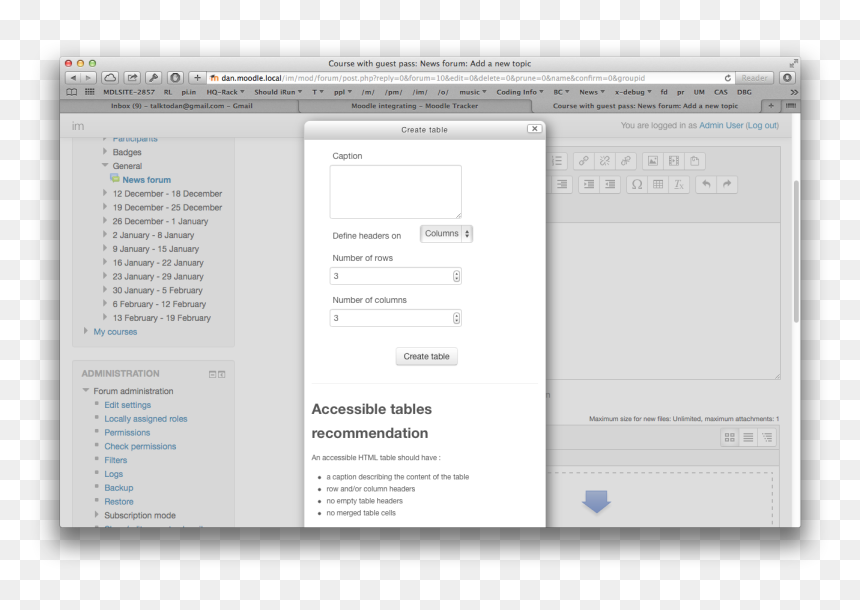Switch to the Moodle Tracker tab
Image resolution: width=860 pixels, height=610 pixels.
coord(414,106)
